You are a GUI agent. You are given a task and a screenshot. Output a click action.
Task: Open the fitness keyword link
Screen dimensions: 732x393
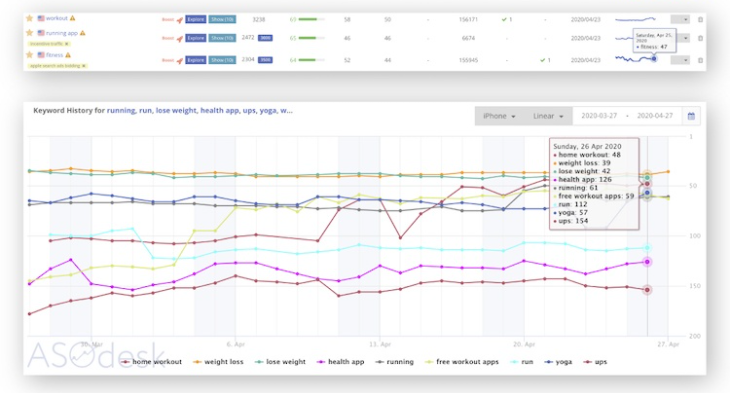(x=55, y=55)
